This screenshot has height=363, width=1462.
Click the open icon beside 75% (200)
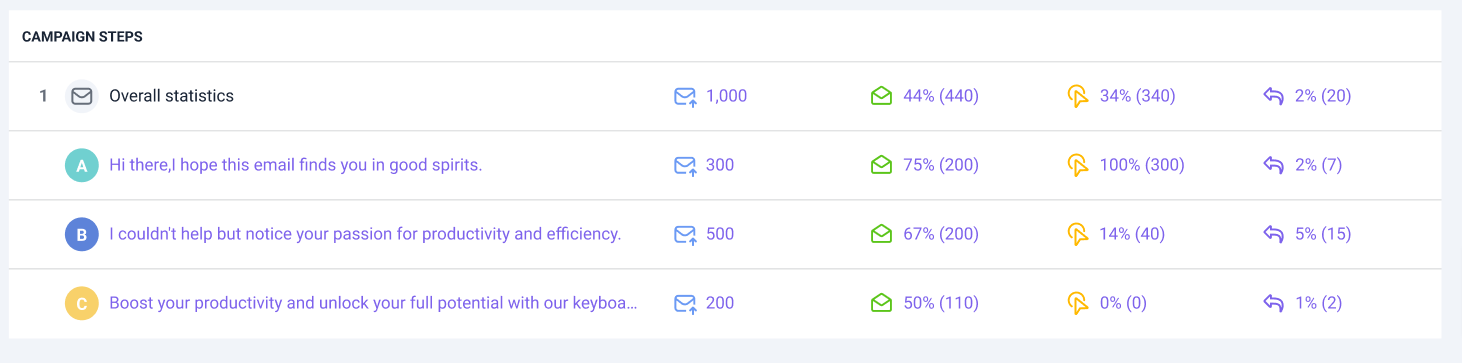pos(881,165)
